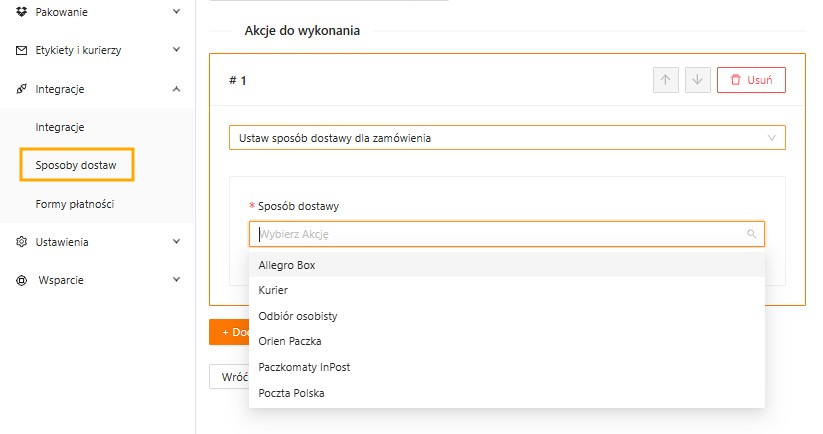Expand the Ustawienia menu chevron
This screenshot has height=434, width=823.
[176, 242]
